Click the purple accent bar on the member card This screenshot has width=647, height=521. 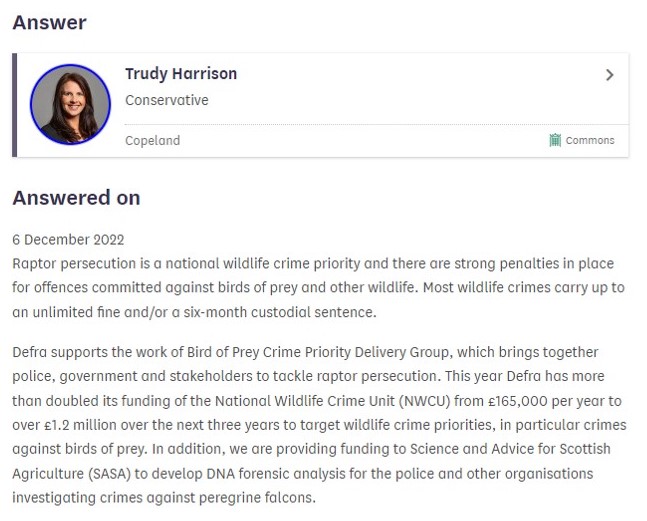(x=15, y=105)
